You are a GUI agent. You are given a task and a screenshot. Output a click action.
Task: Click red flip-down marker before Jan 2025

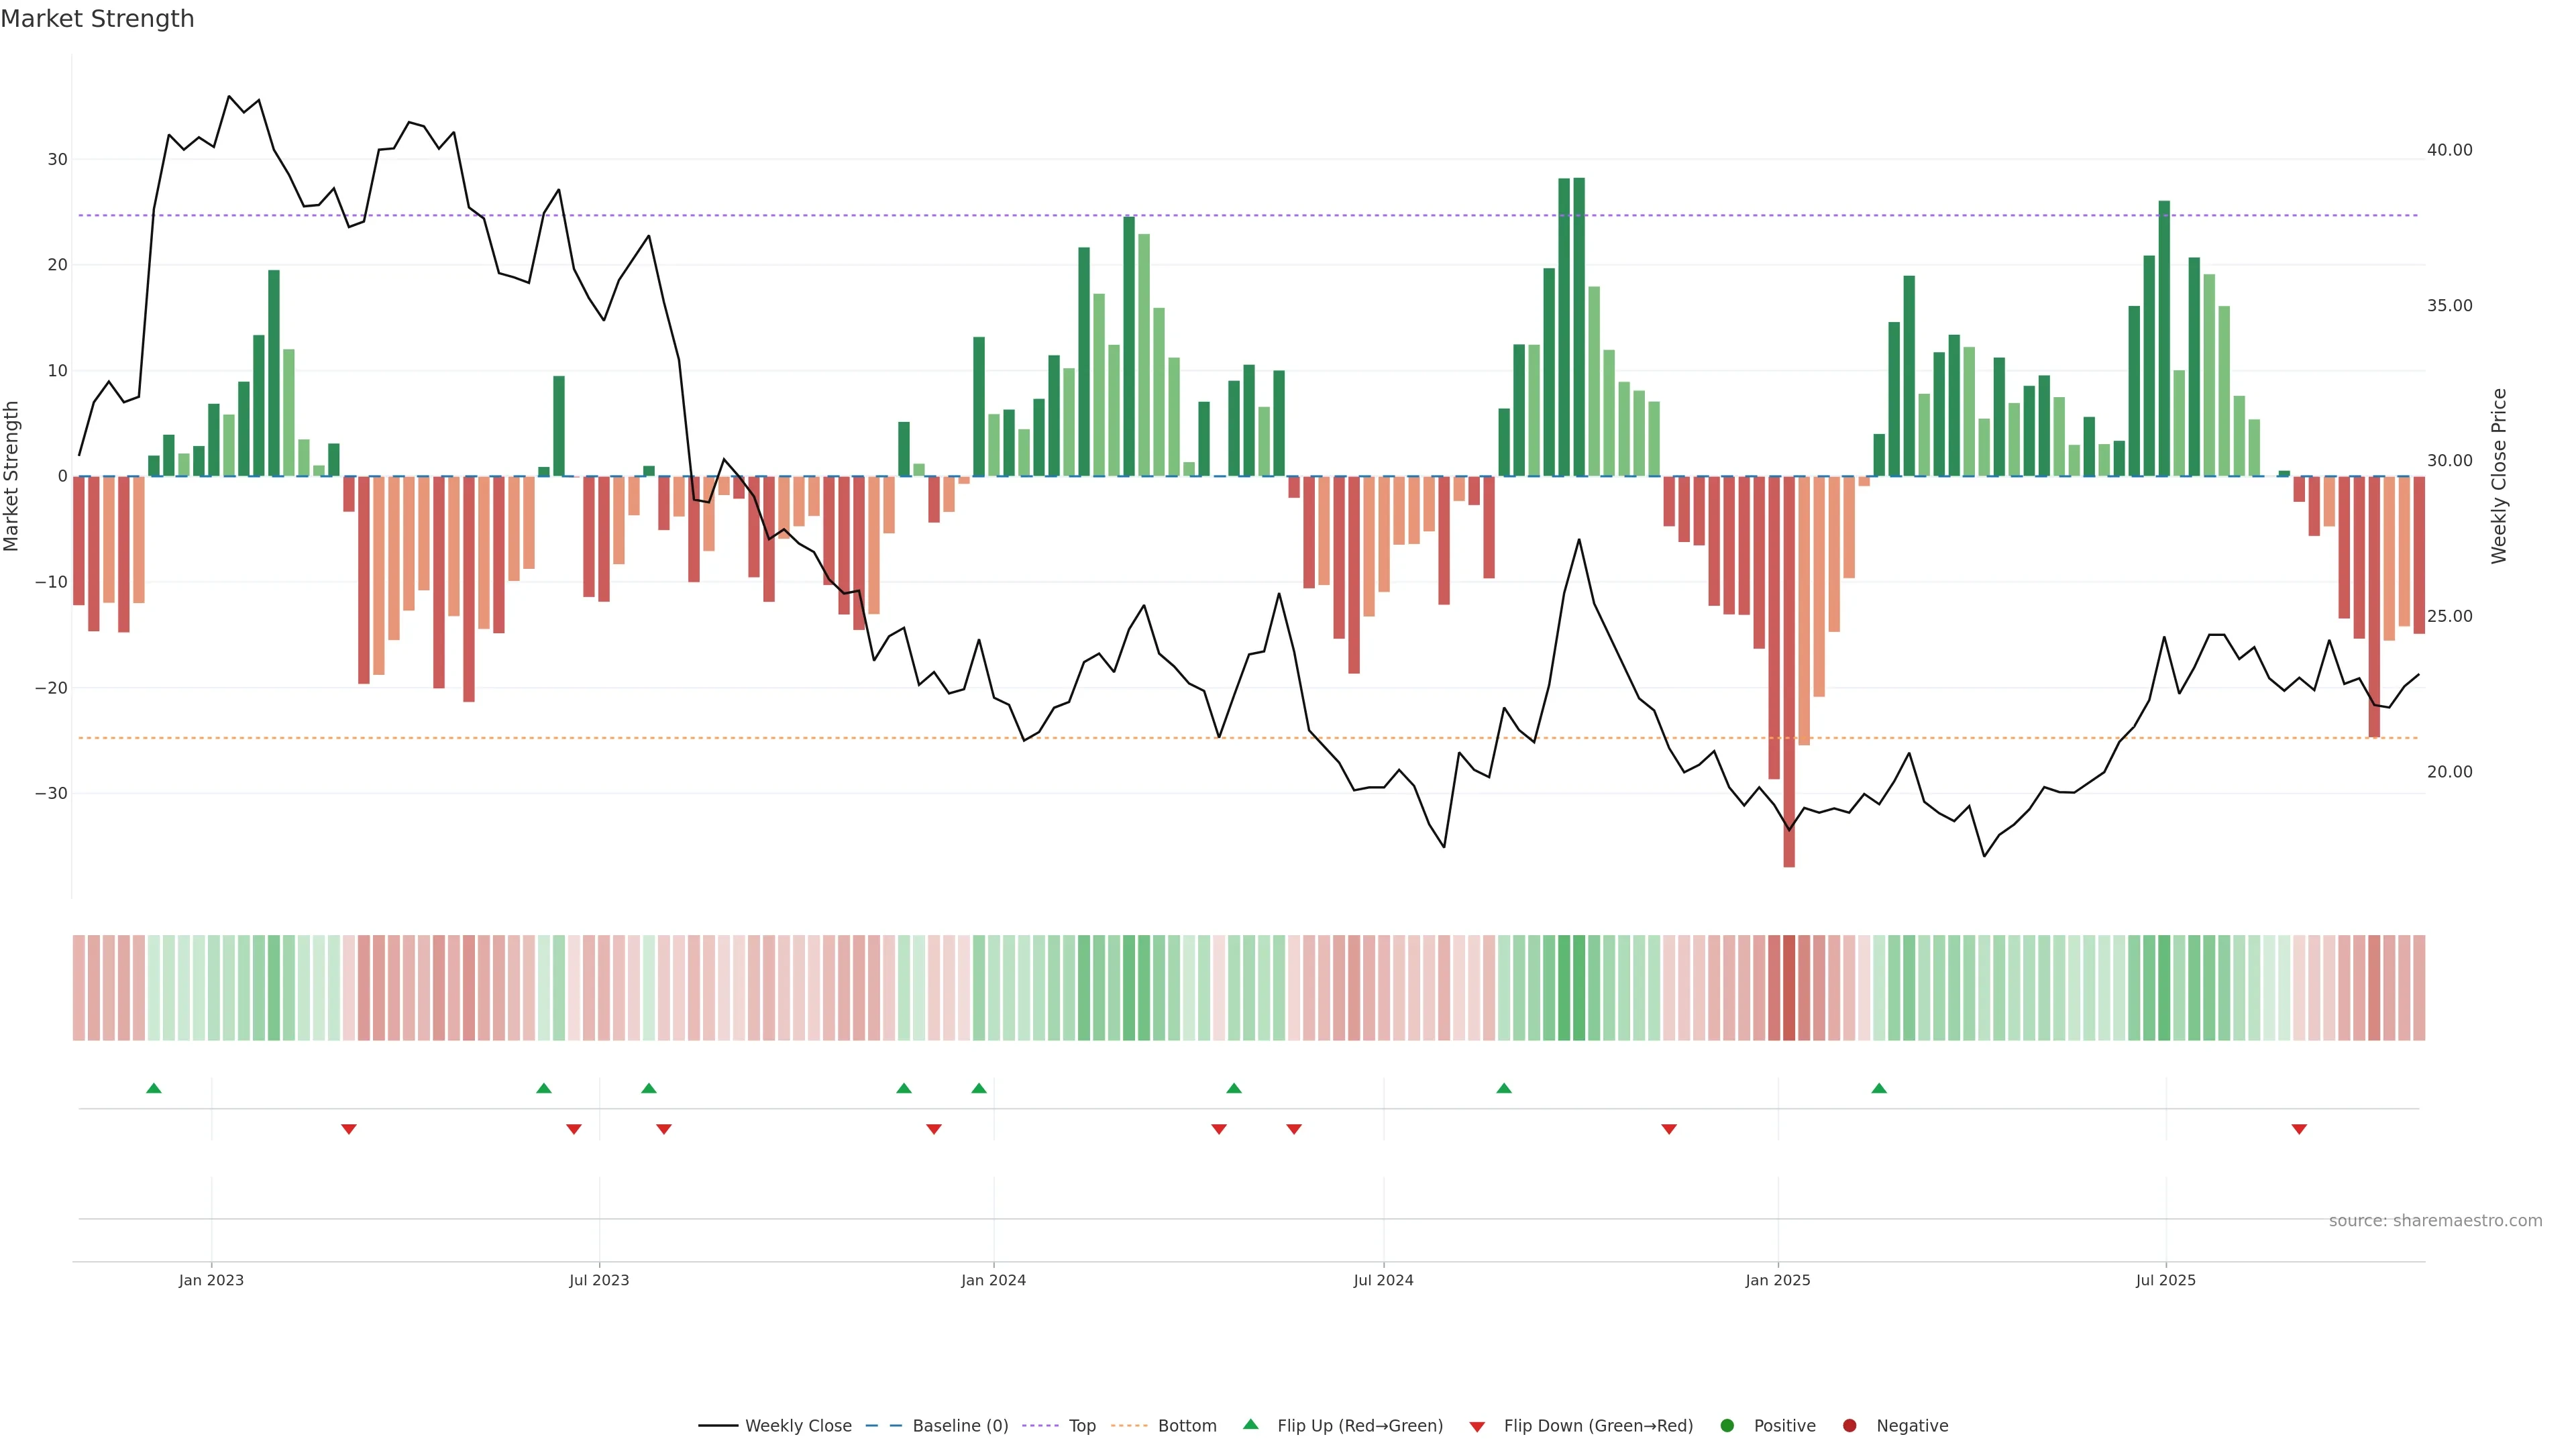tap(1669, 1129)
